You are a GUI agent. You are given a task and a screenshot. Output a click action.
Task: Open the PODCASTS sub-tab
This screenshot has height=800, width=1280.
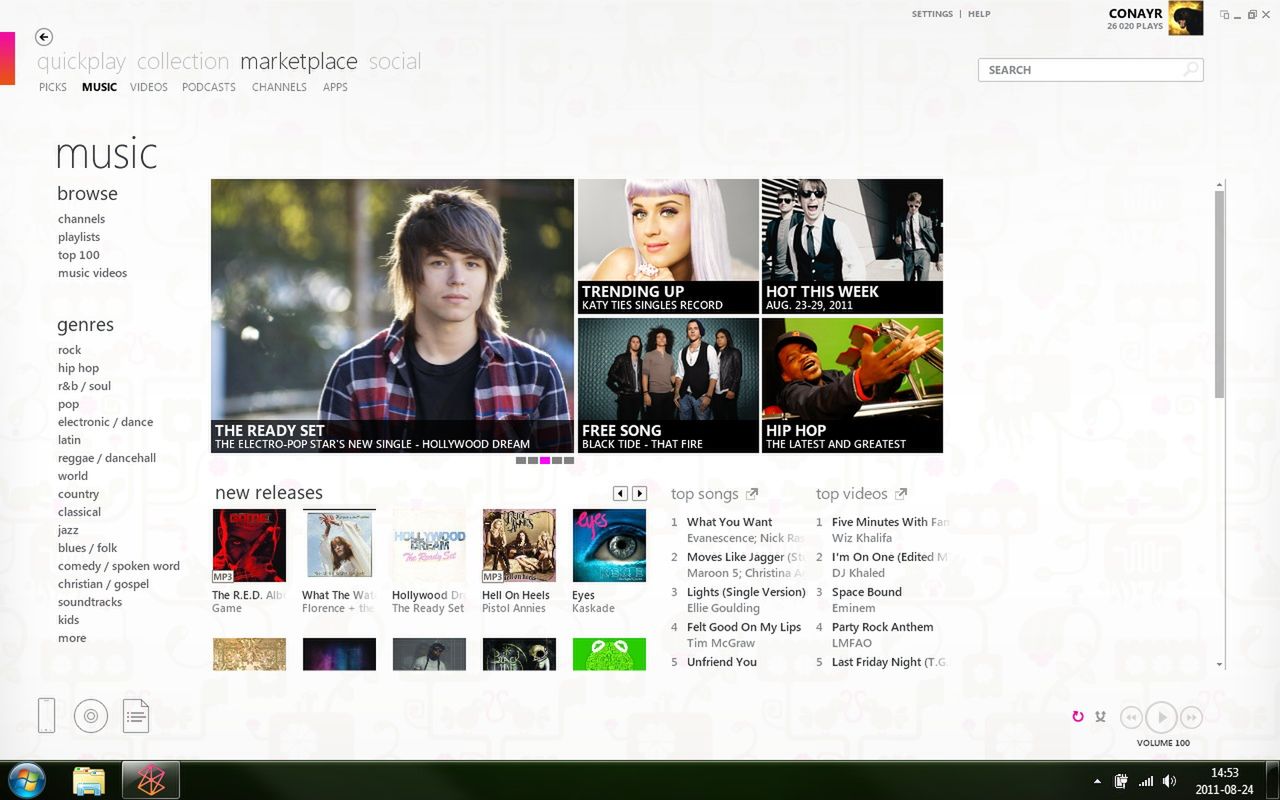coord(209,87)
